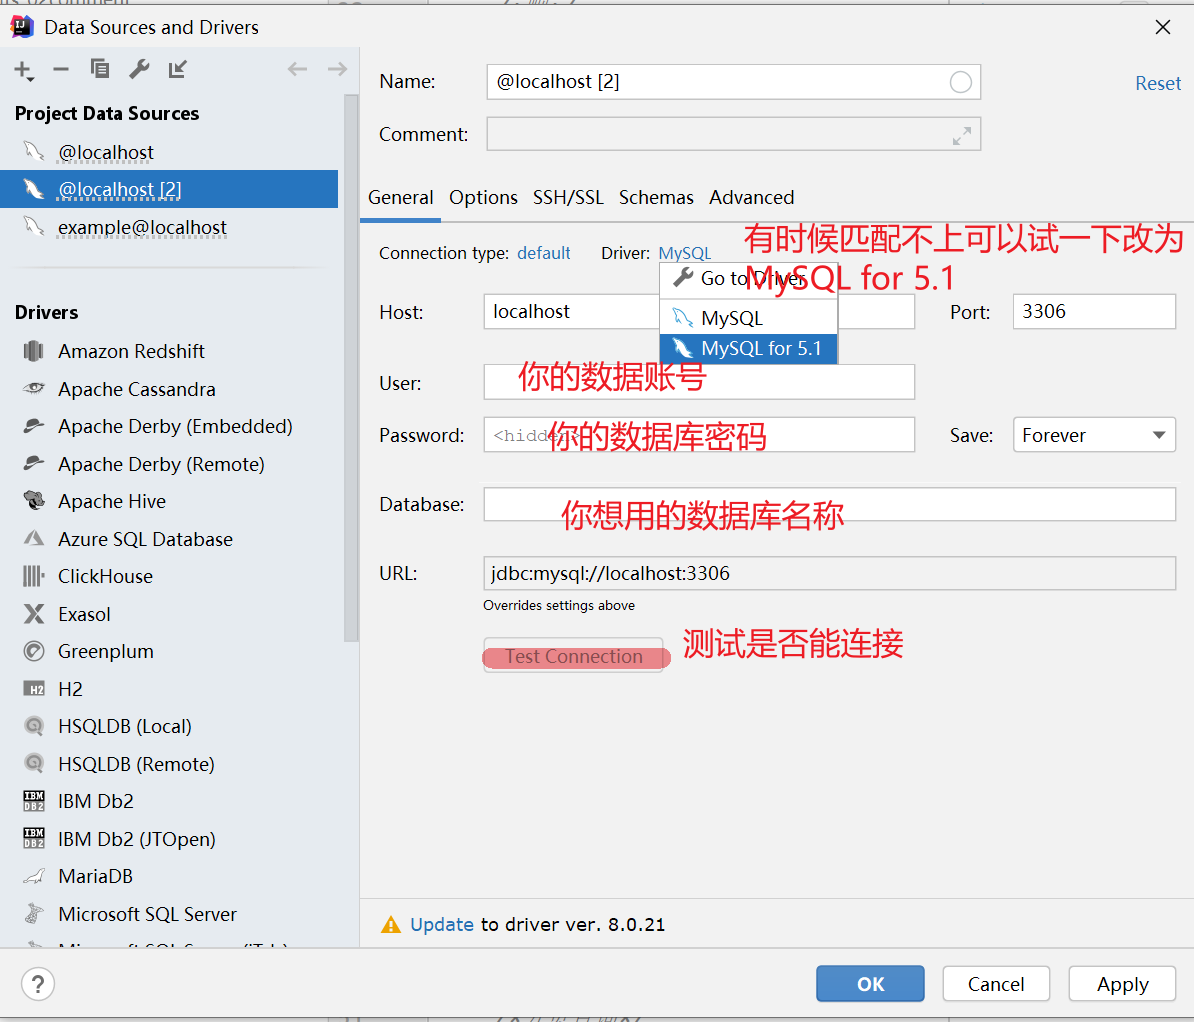Choose Exasol driver
1194x1022 pixels.
(x=84, y=614)
